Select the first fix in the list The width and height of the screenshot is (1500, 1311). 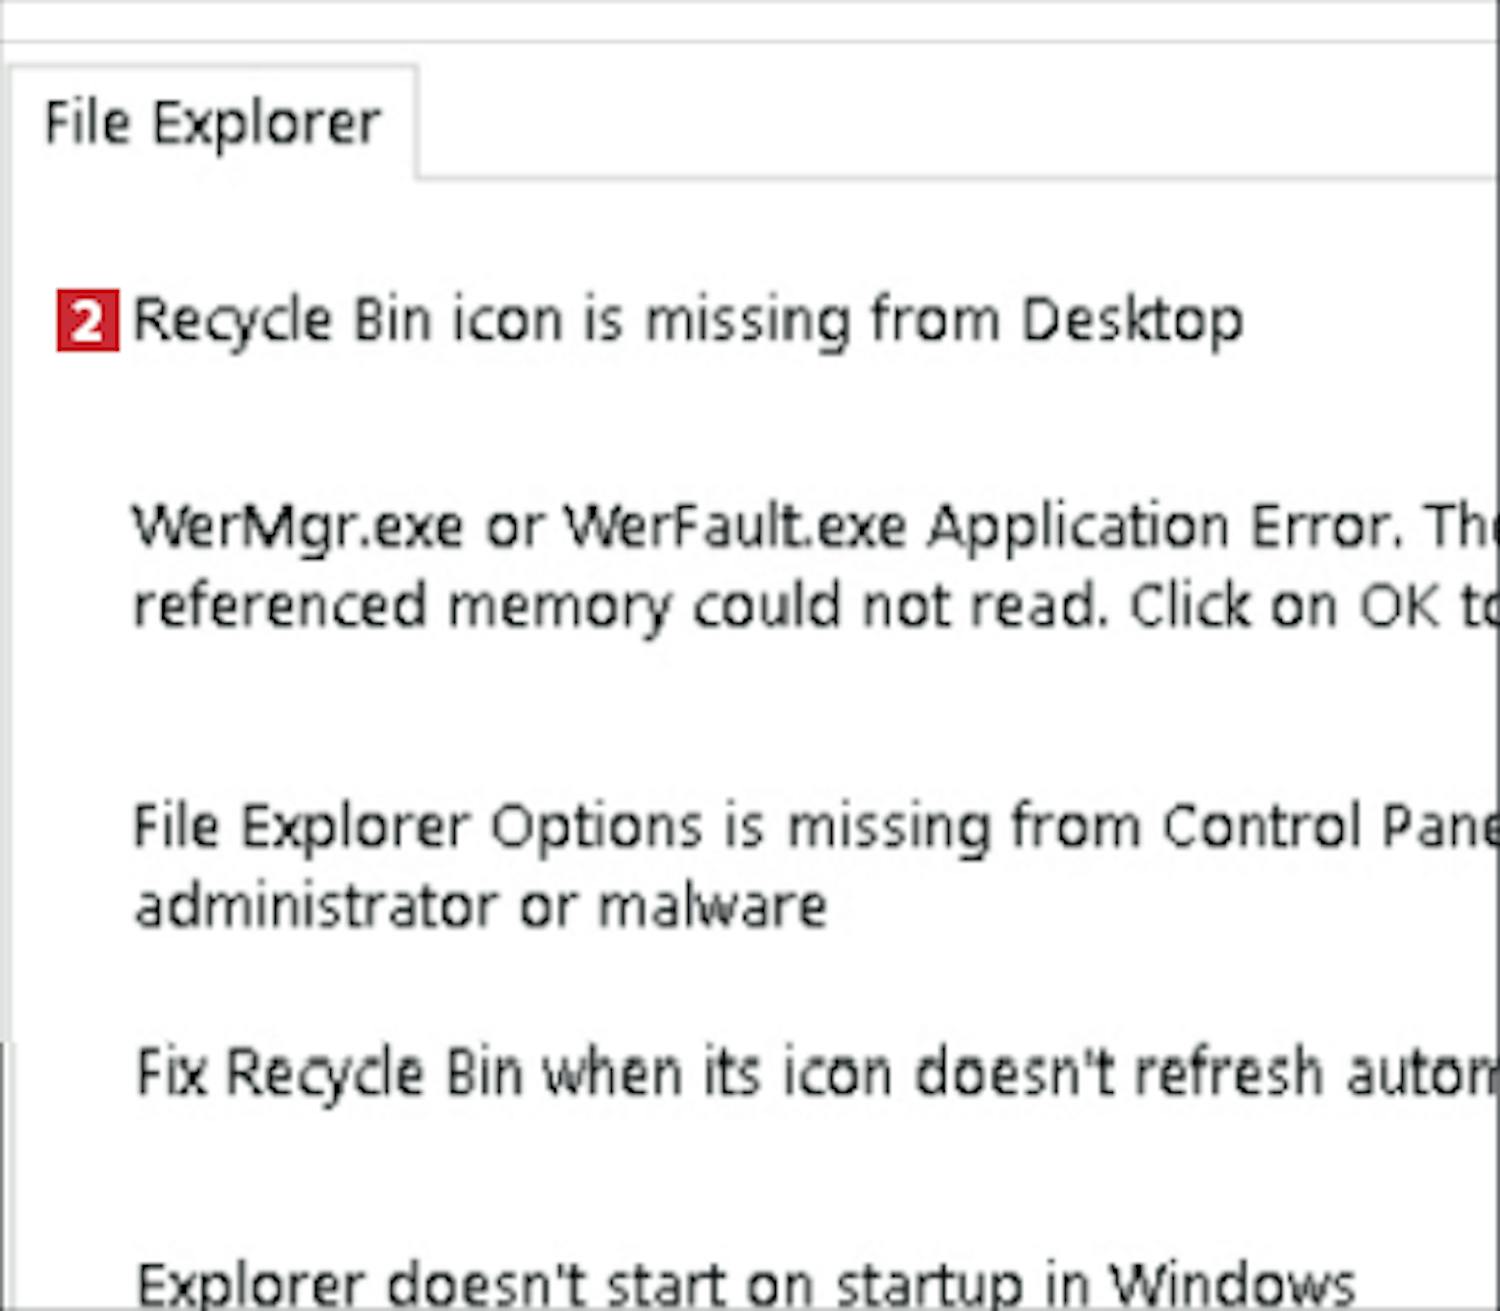687,321
